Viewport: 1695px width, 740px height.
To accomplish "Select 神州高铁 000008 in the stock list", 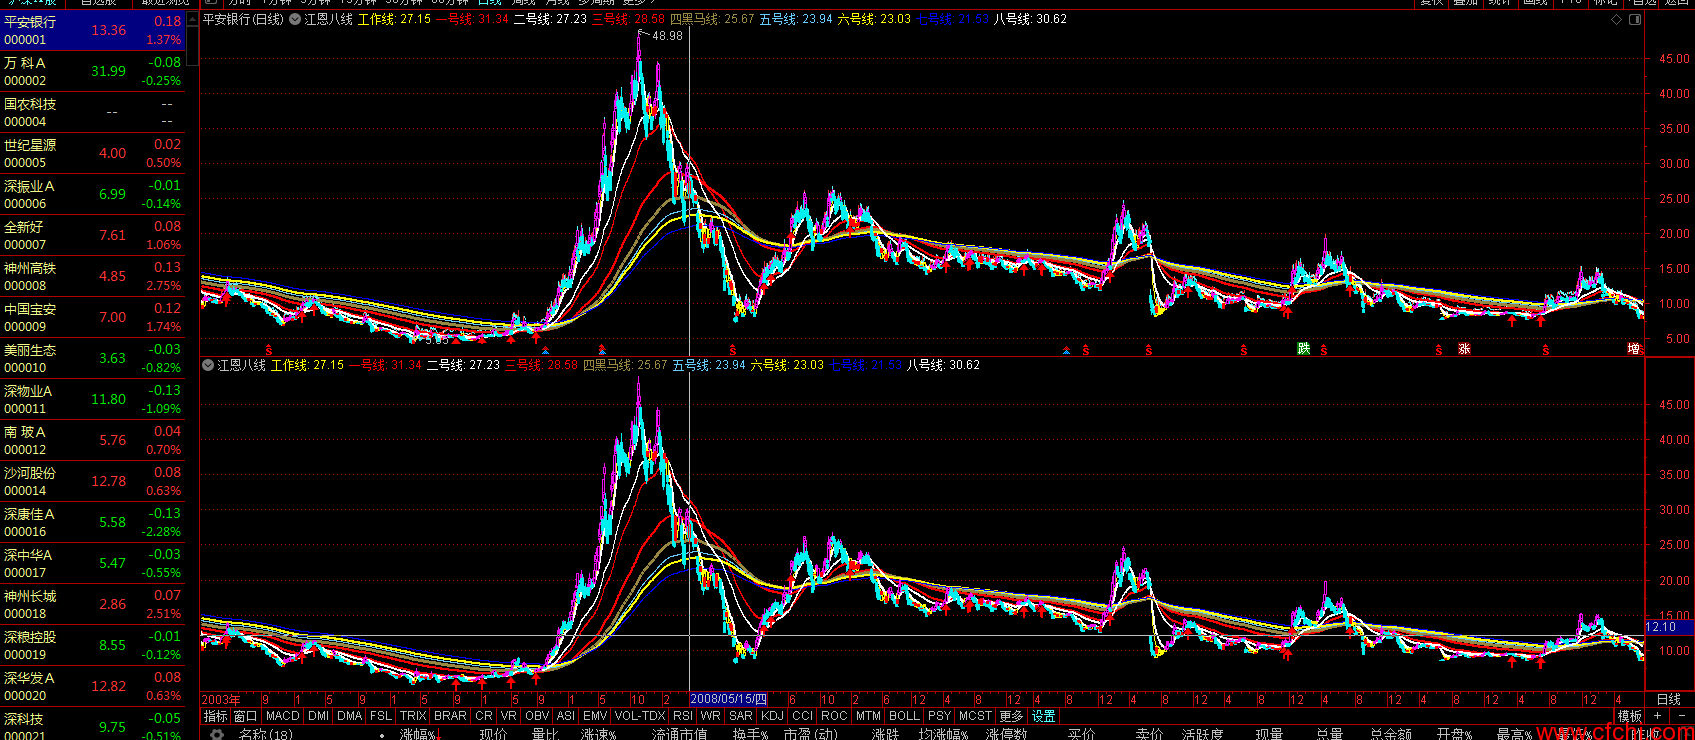I will pos(93,276).
